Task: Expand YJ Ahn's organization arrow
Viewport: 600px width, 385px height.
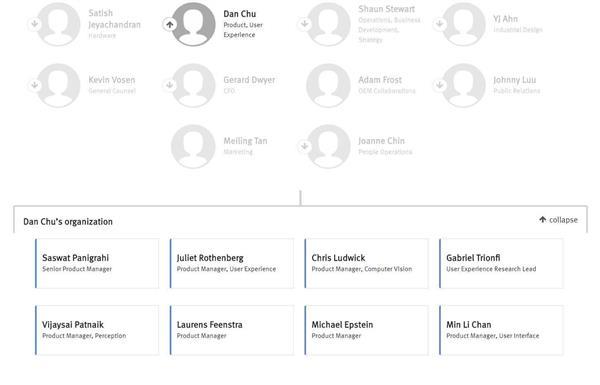Action: click(440, 24)
